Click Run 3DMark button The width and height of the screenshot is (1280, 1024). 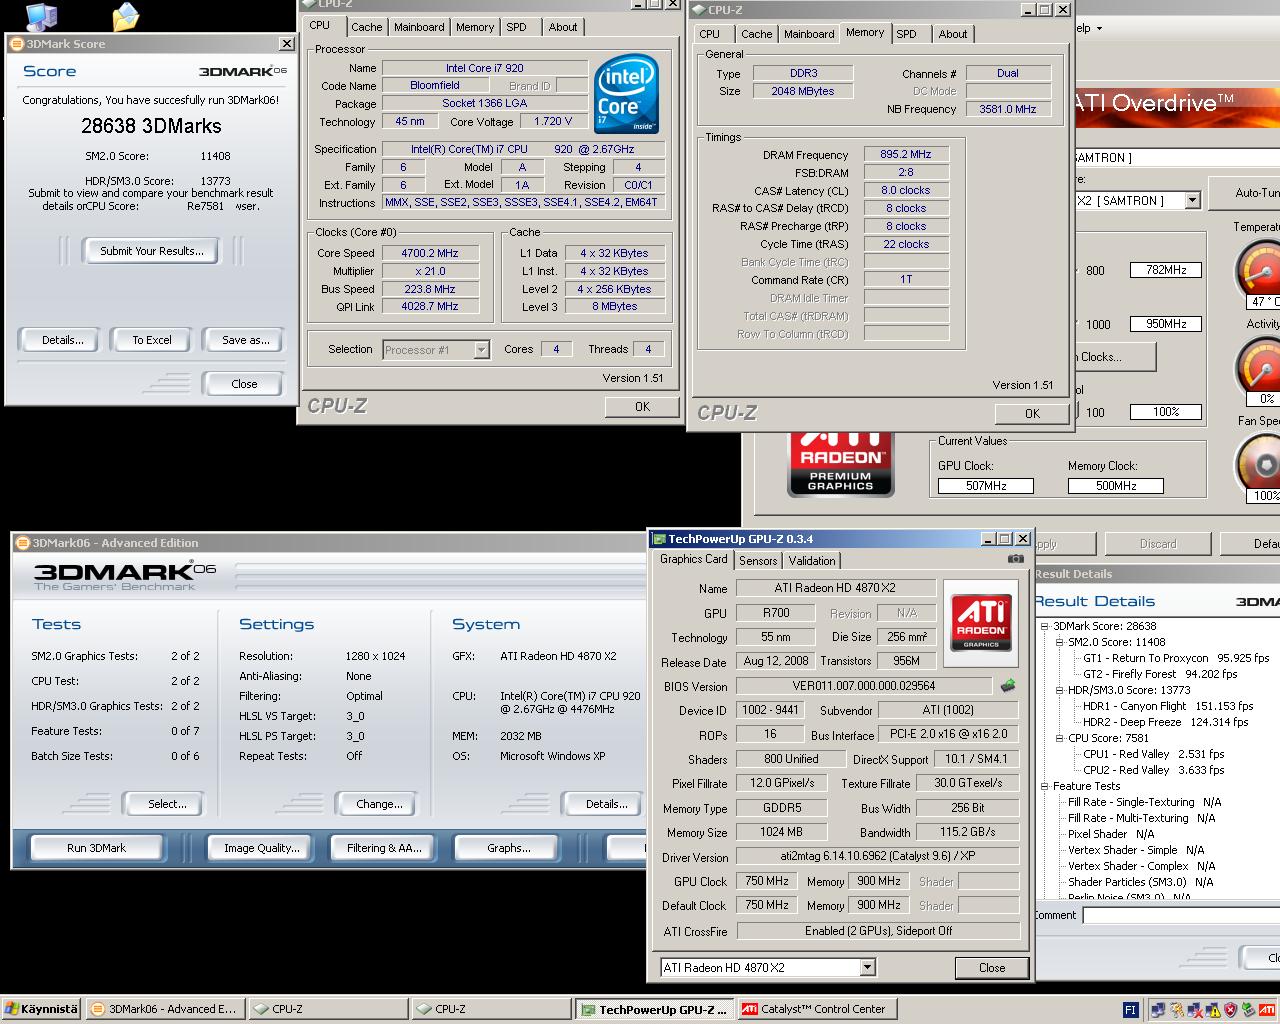pyautogui.click(x=97, y=848)
